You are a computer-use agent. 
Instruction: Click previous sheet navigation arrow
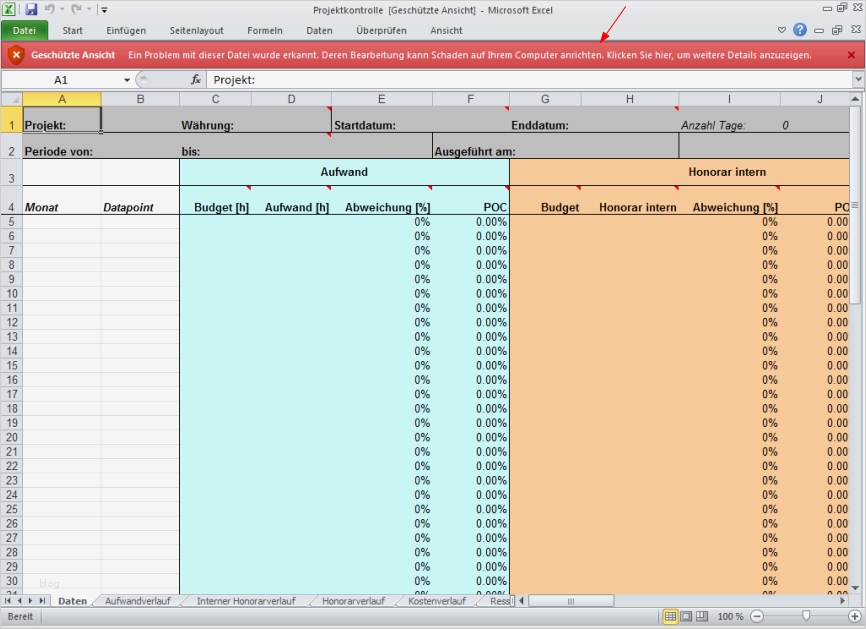(x=19, y=600)
